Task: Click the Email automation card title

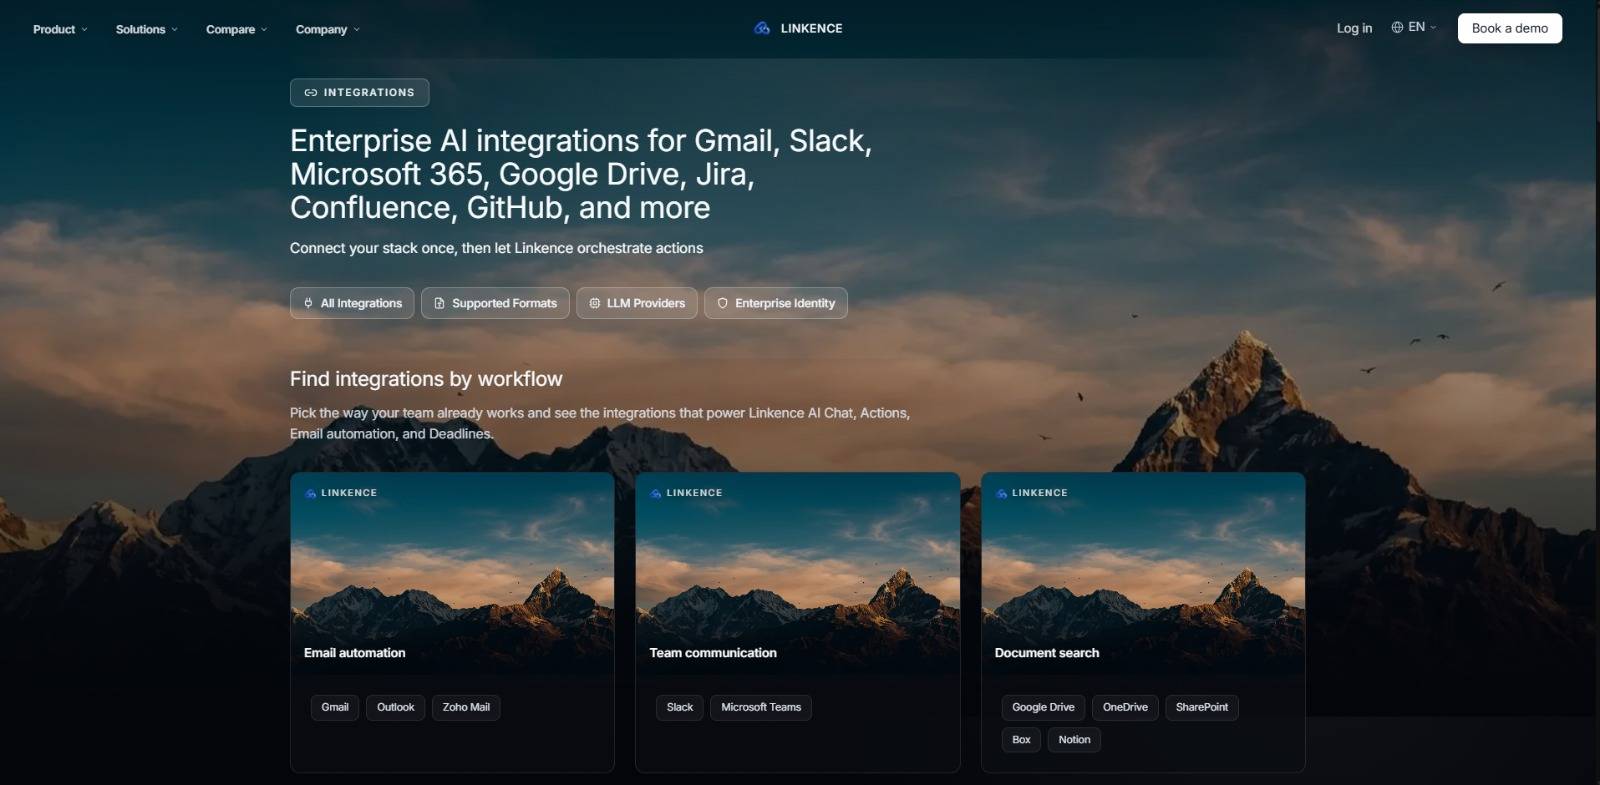Action: (x=355, y=653)
